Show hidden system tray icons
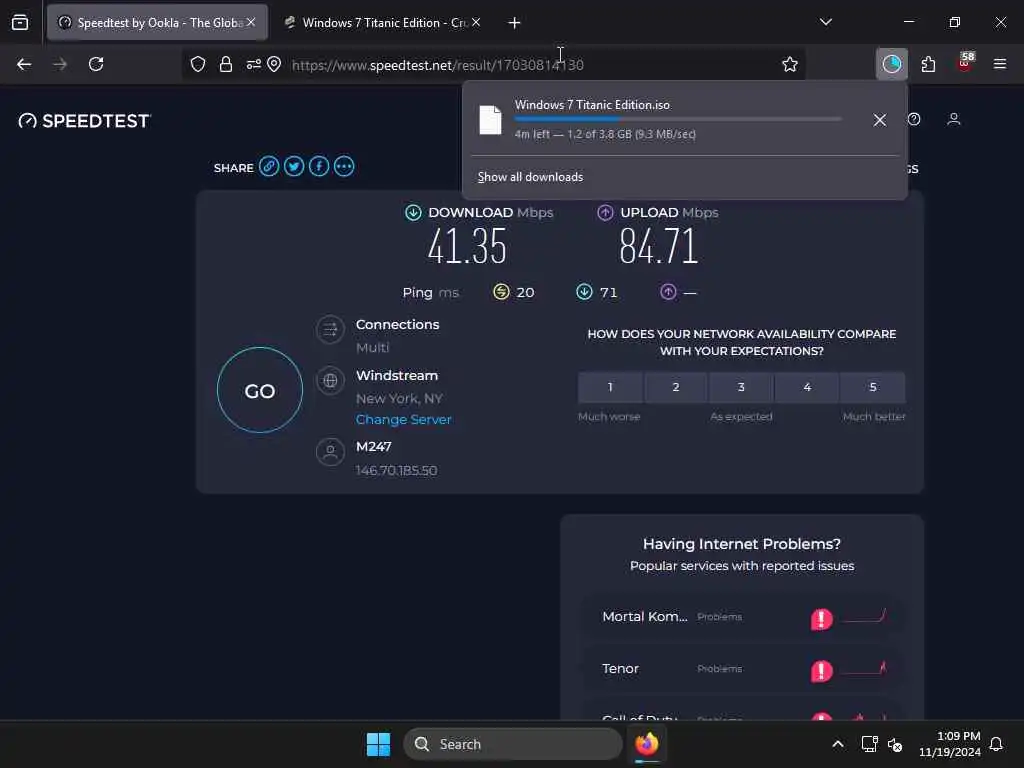 click(838, 744)
